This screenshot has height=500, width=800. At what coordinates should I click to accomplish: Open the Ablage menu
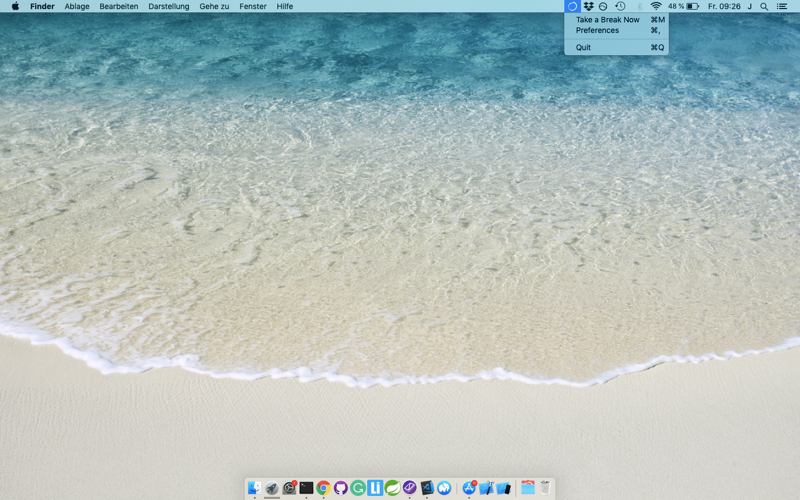click(77, 6)
